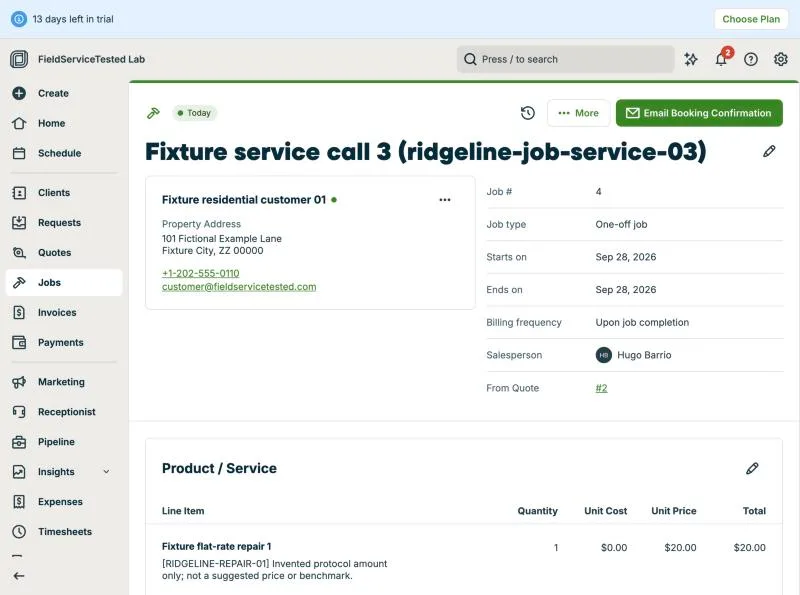Viewport: 800px width, 595px height.
Task: Click customer@fieldservicetested.com email link
Action: 239,287
